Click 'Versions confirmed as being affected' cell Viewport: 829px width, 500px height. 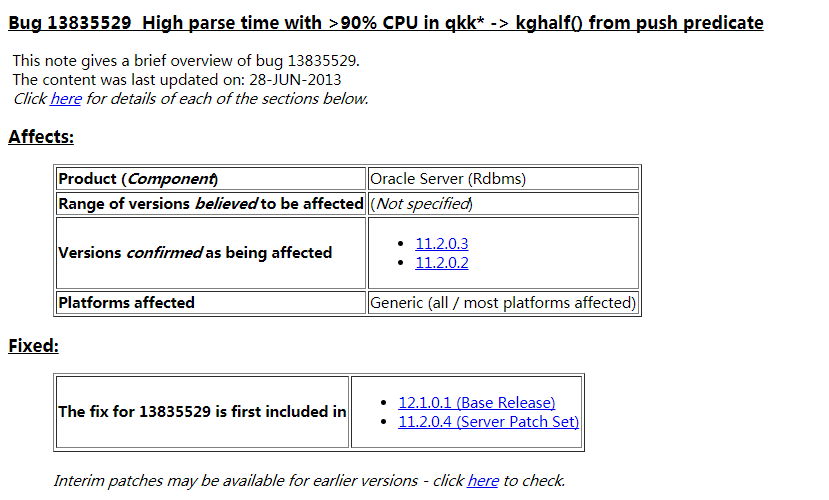195,253
